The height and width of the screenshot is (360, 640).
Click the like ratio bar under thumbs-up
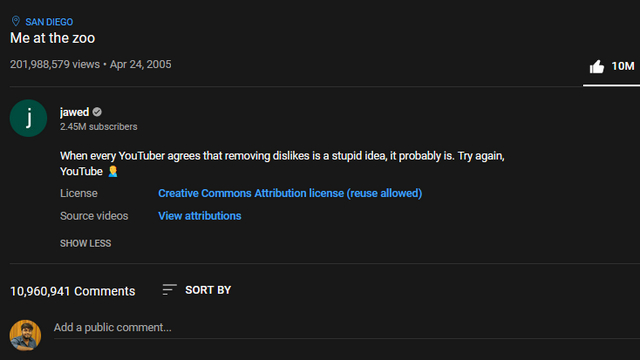point(611,85)
